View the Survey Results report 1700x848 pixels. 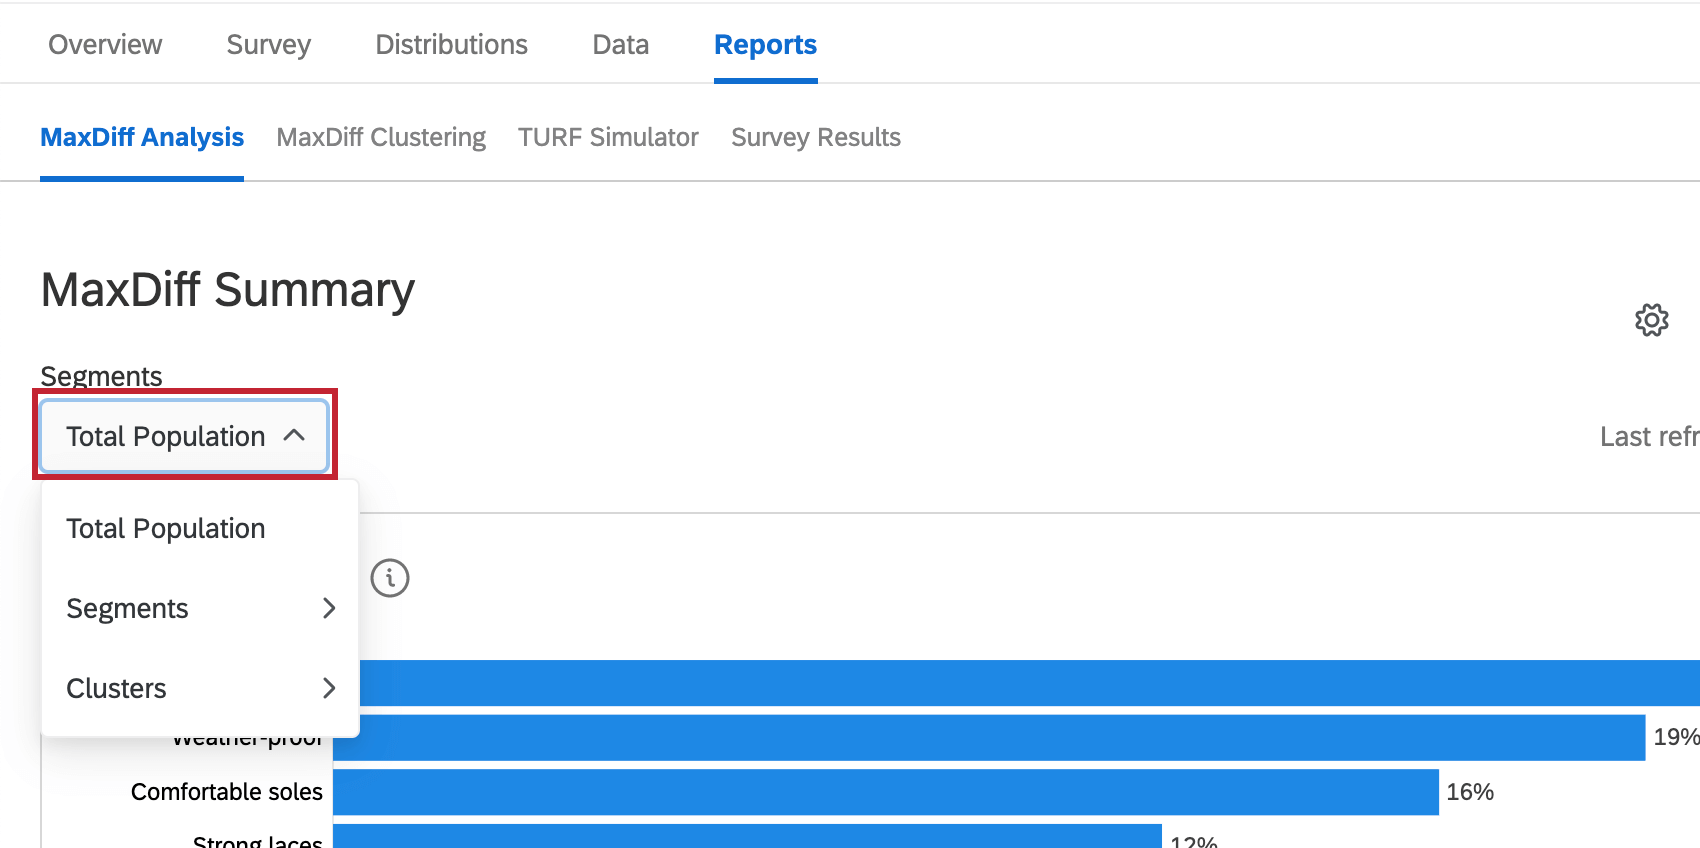coord(816,137)
